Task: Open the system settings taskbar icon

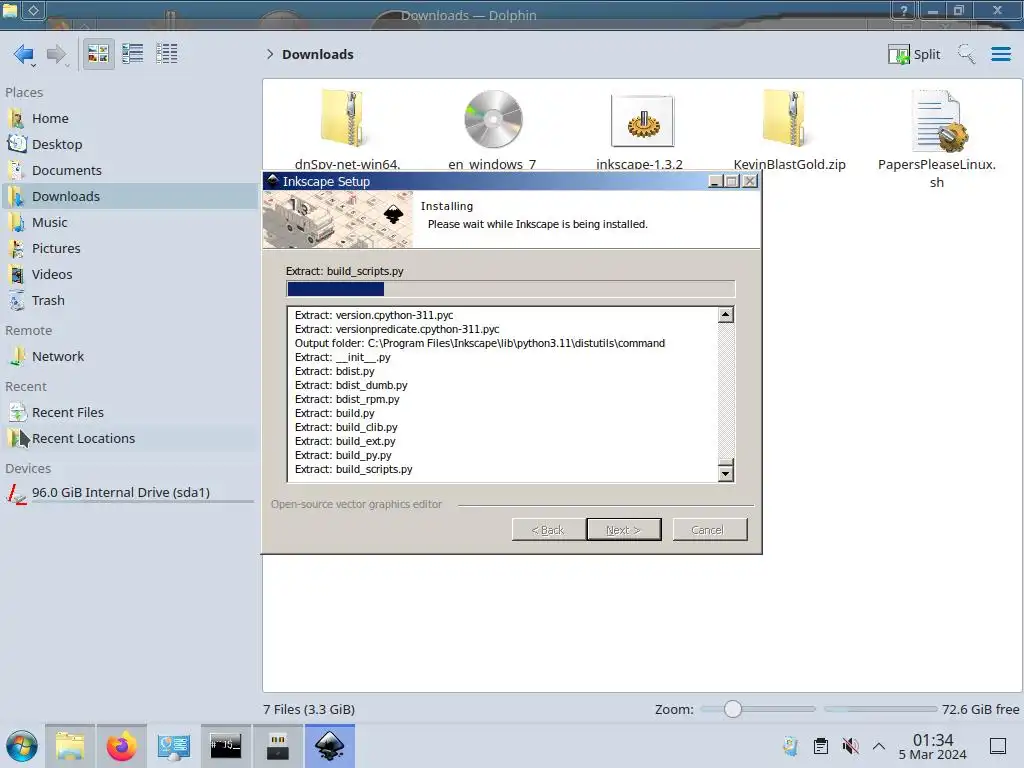Action: point(173,746)
